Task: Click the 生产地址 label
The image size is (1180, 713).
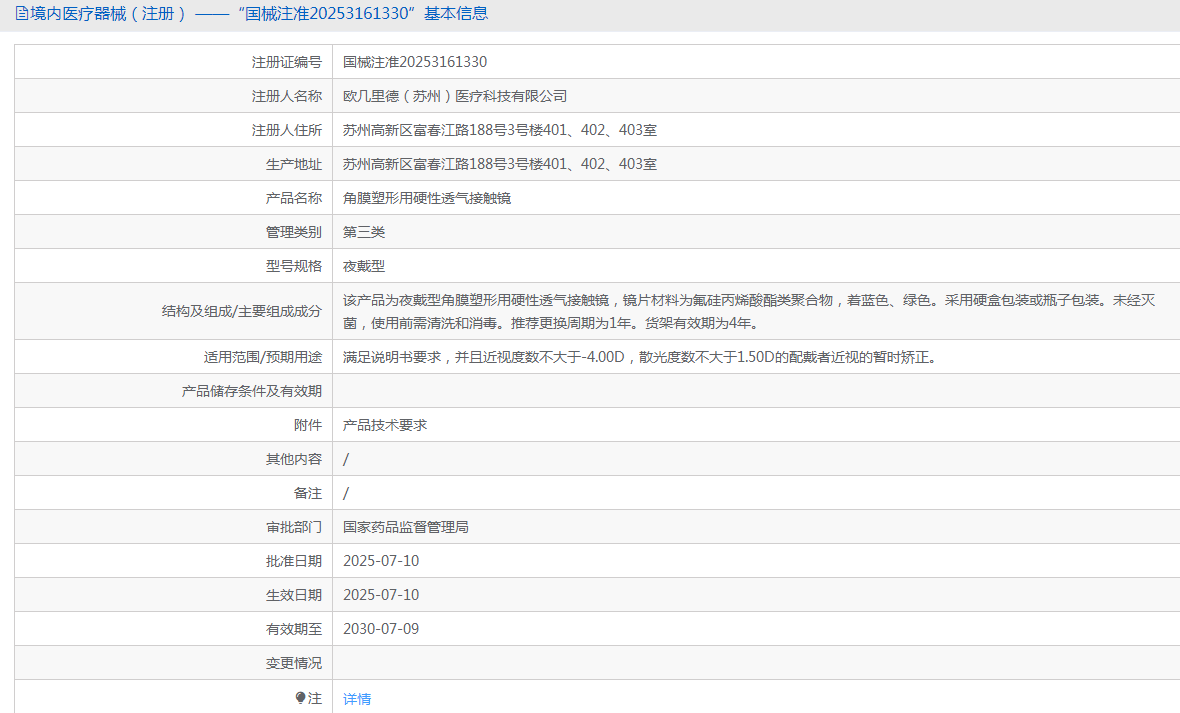Action: click(x=293, y=163)
